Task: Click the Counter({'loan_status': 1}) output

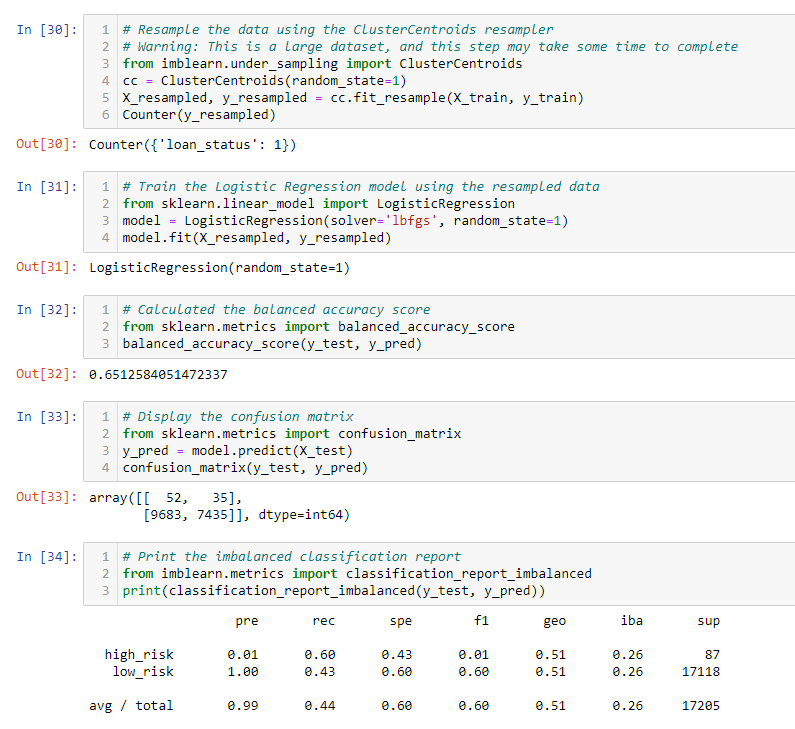Action: (192, 145)
